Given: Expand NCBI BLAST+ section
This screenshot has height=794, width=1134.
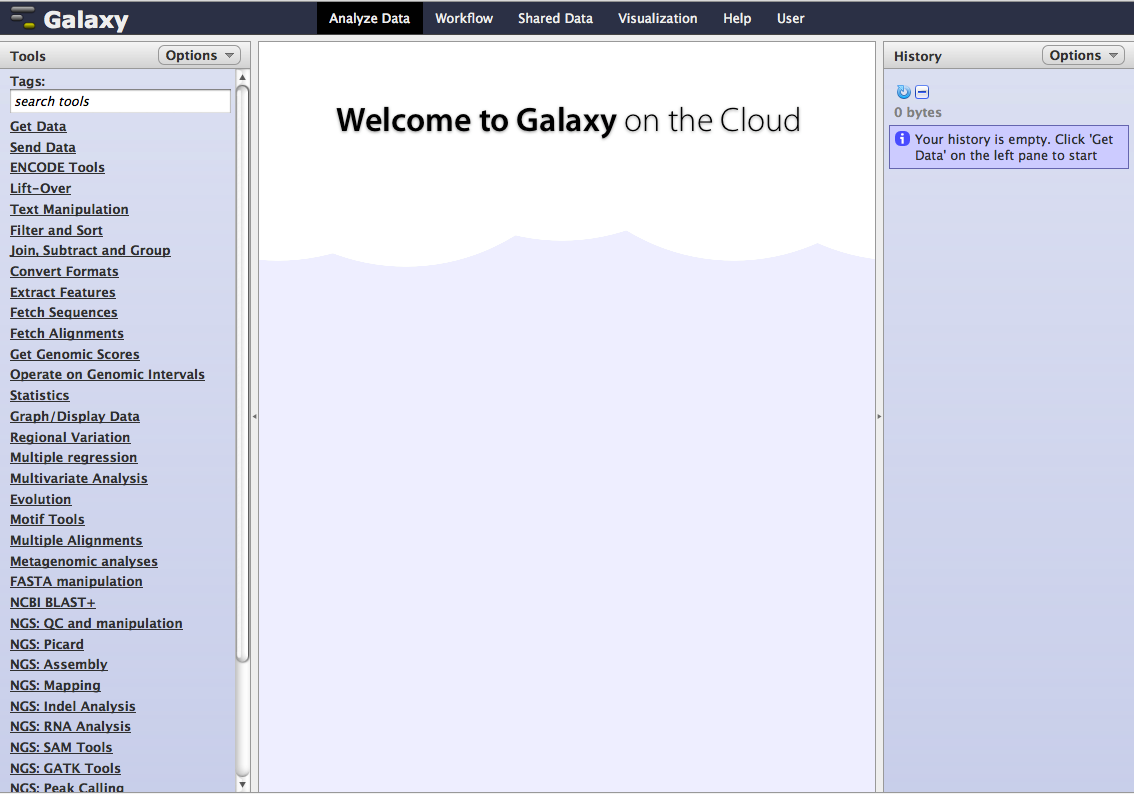Looking at the screenshot, I should [53, 603].
